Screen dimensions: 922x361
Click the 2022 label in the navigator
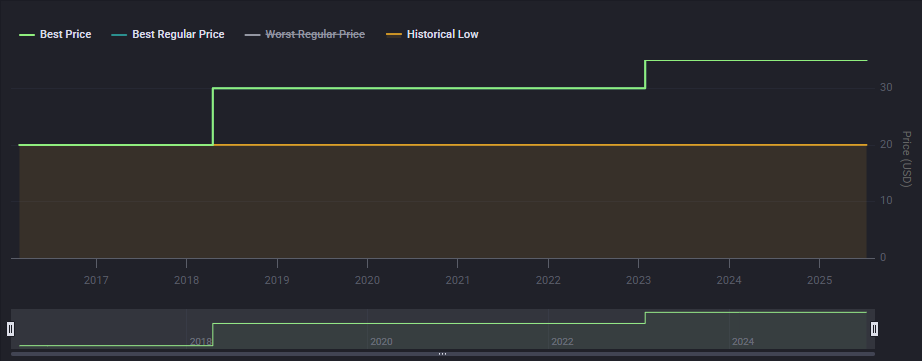tap(562, 342)
